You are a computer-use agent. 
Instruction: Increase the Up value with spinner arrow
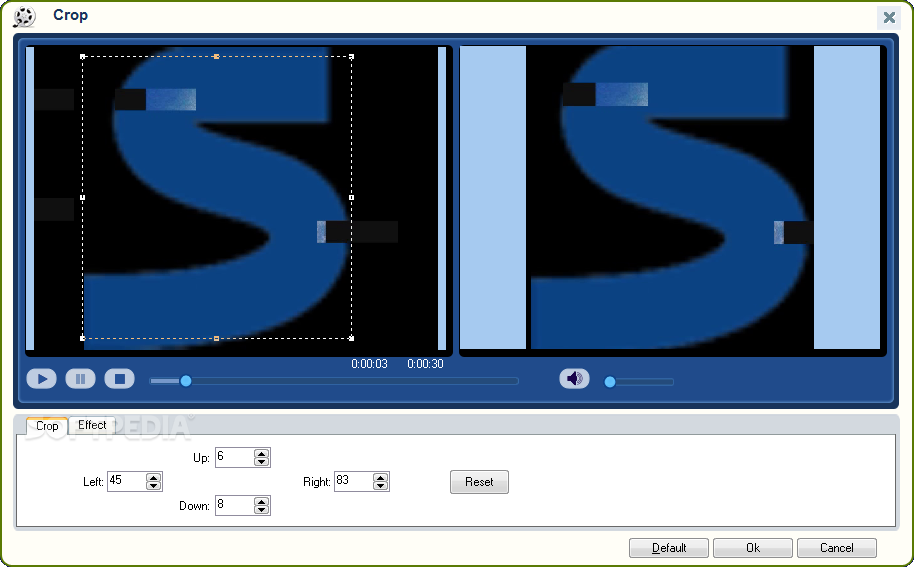[262, 453]
